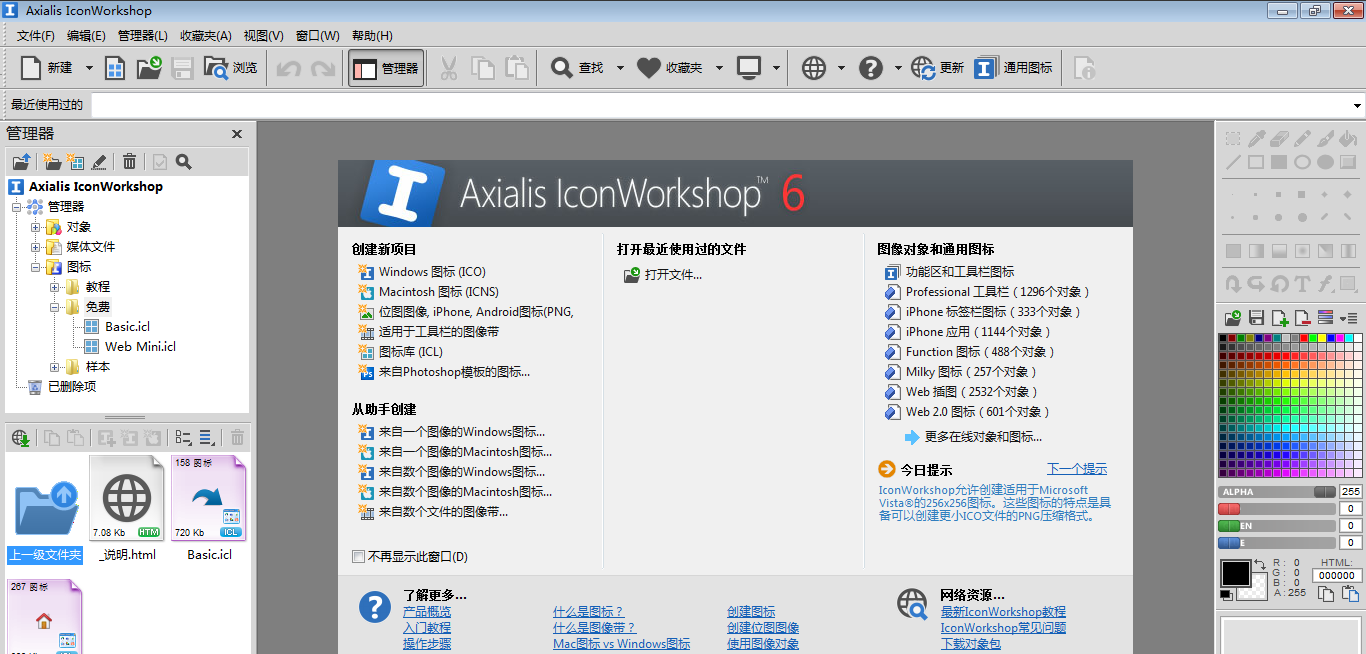
Task: Click the view mode list icon above thumbnails
Action: click(183, 437)
